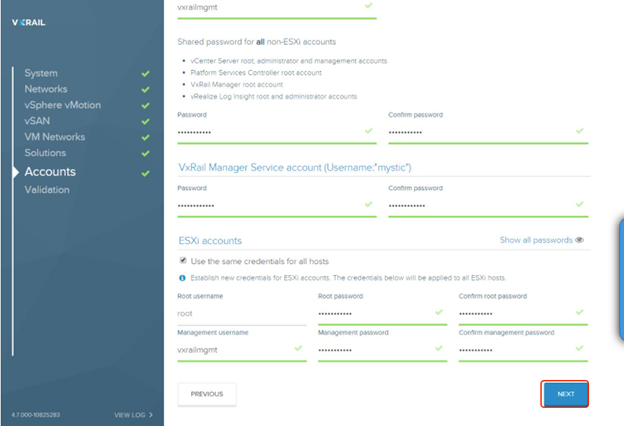The height and width of the screenshot is (426, 624).
Task: Click ESXi accounts section heading
Action: point(210,241)
